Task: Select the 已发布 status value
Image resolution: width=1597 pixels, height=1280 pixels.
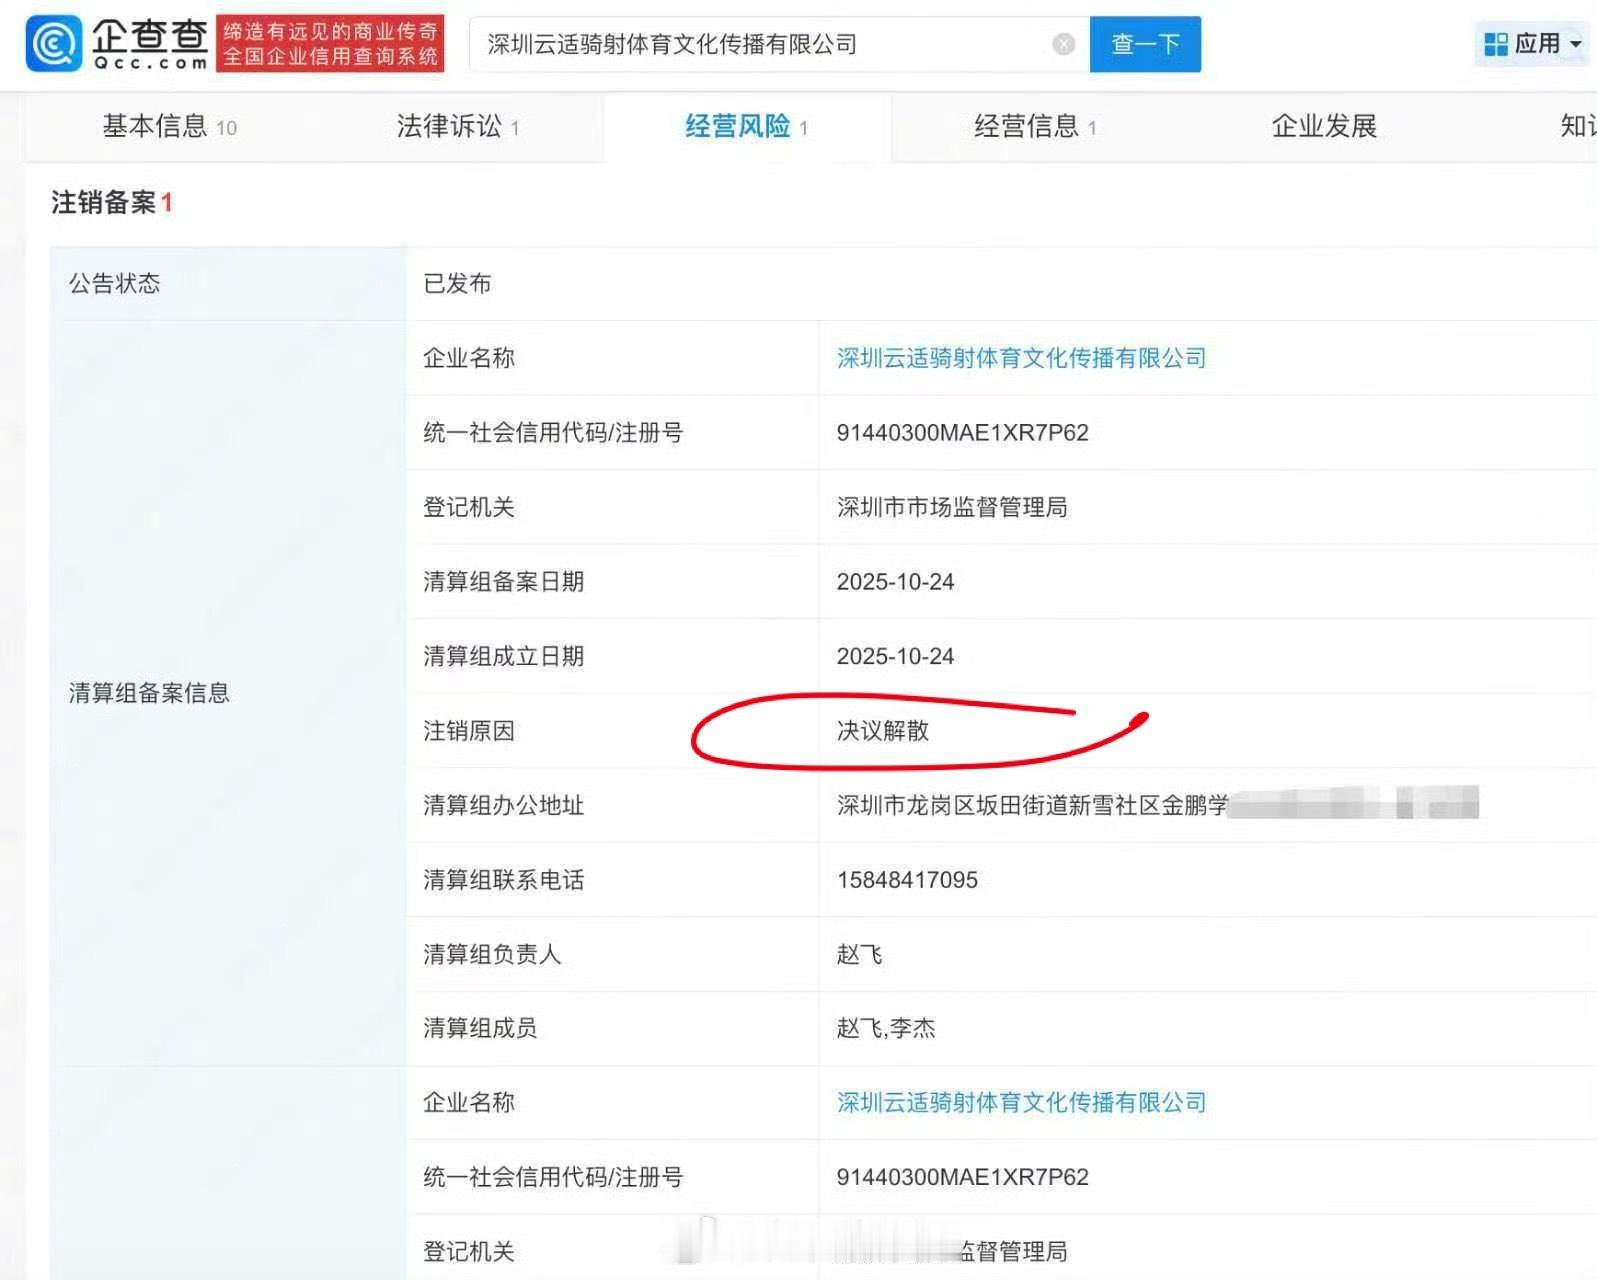Action: pos(457,283)
